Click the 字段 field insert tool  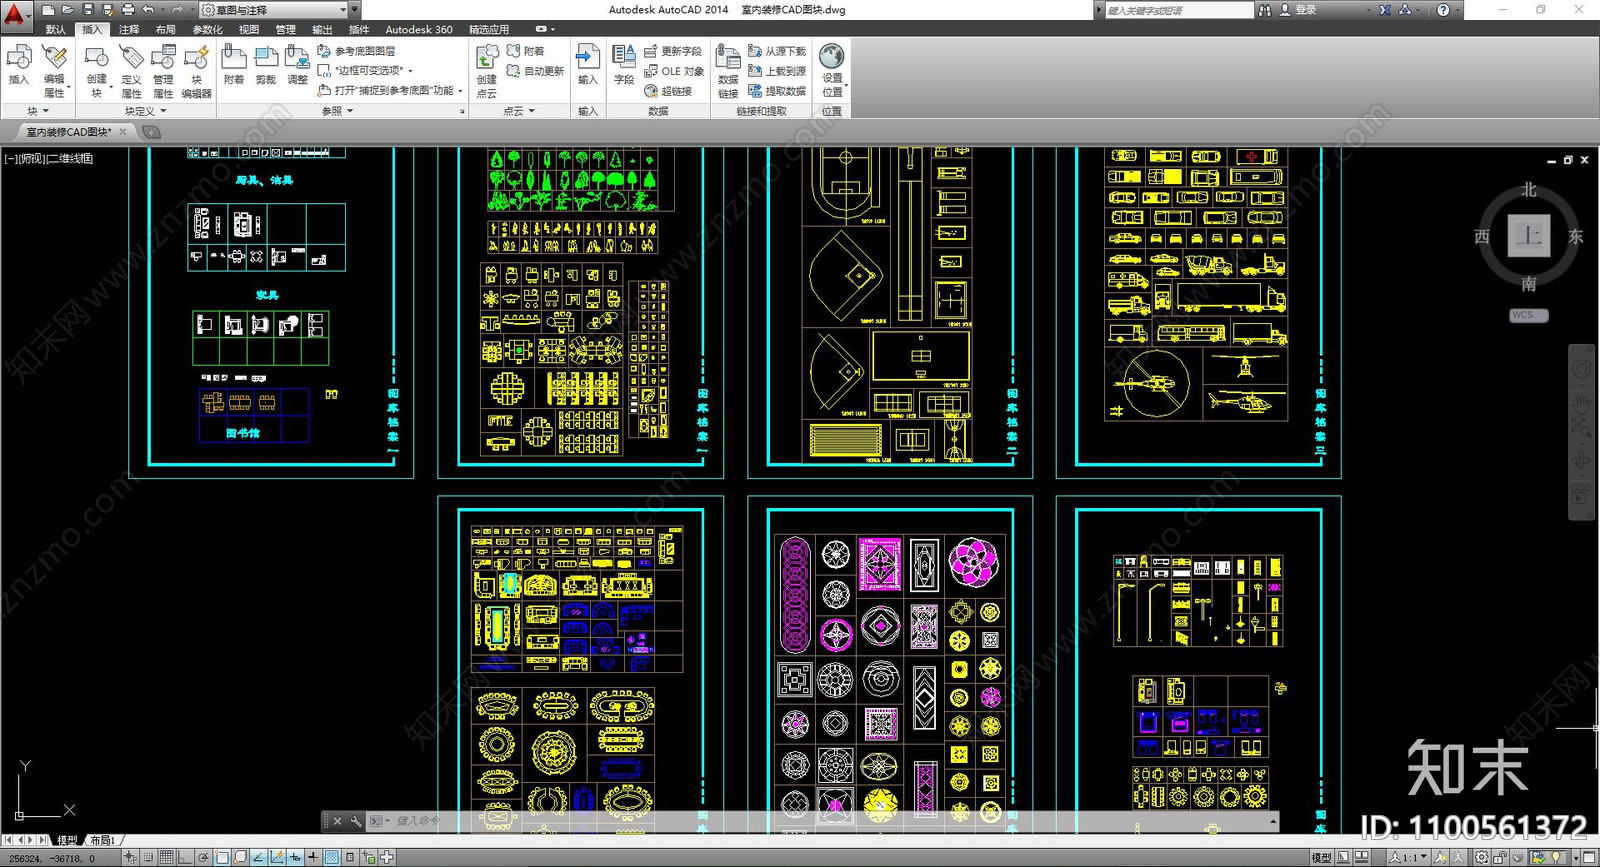point(624,66)
